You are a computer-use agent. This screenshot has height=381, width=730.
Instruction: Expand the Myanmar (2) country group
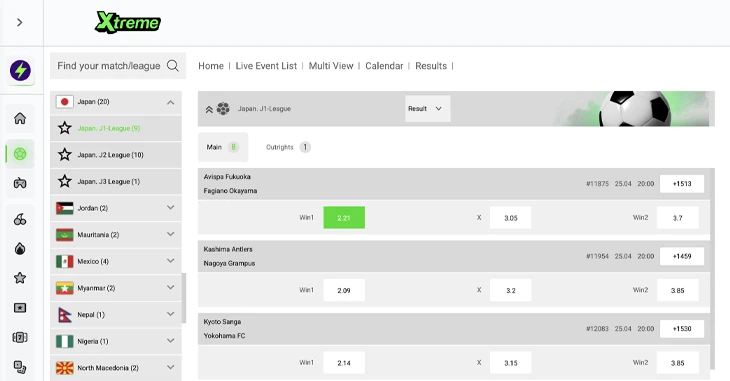116,288
